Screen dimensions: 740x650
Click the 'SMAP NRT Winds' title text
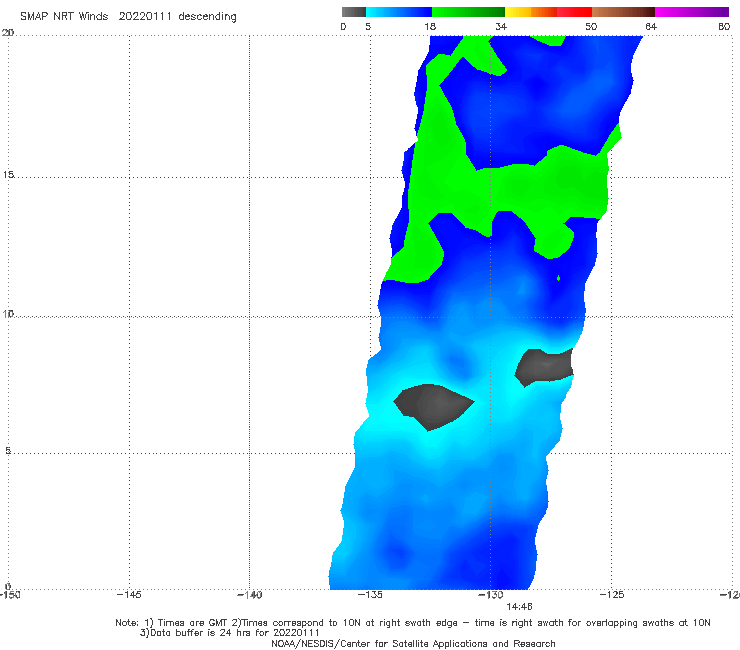coord(64,17)
